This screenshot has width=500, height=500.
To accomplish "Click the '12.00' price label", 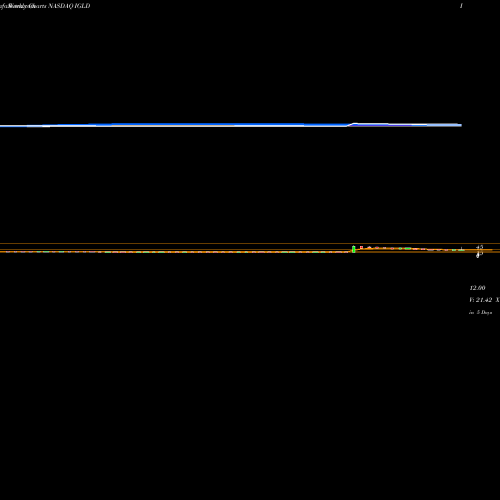I will coord(477,288).
